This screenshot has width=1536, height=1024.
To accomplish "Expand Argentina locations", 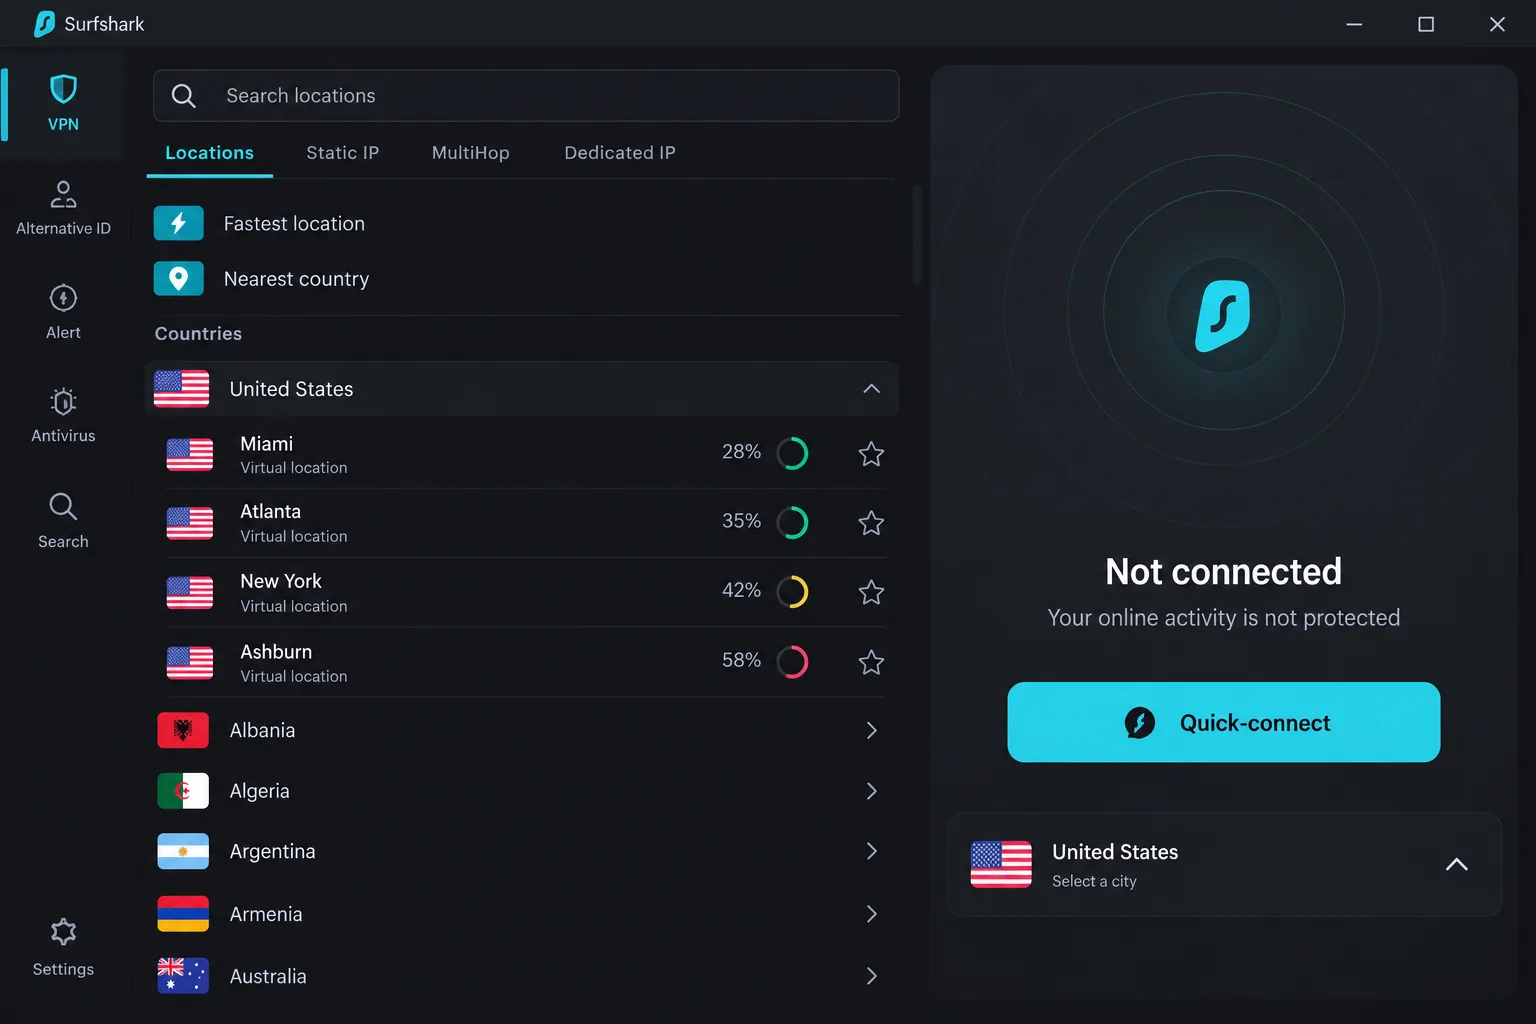I will point(871,851).
